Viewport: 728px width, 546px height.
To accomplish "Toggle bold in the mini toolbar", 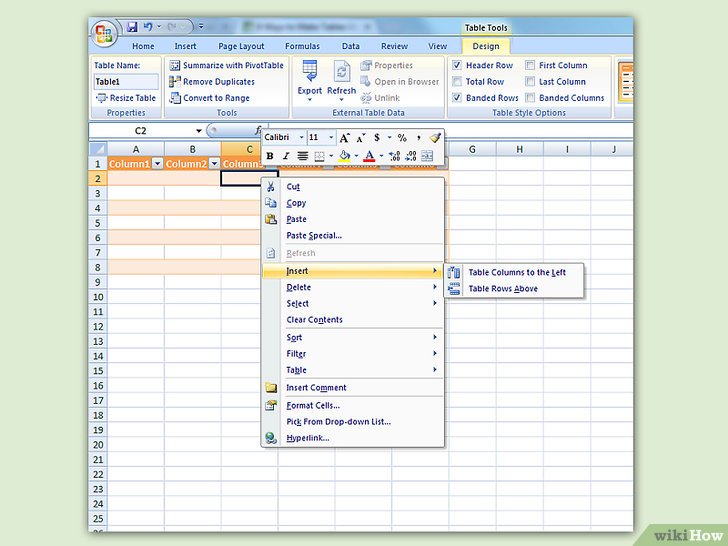I will pos(270,156).
